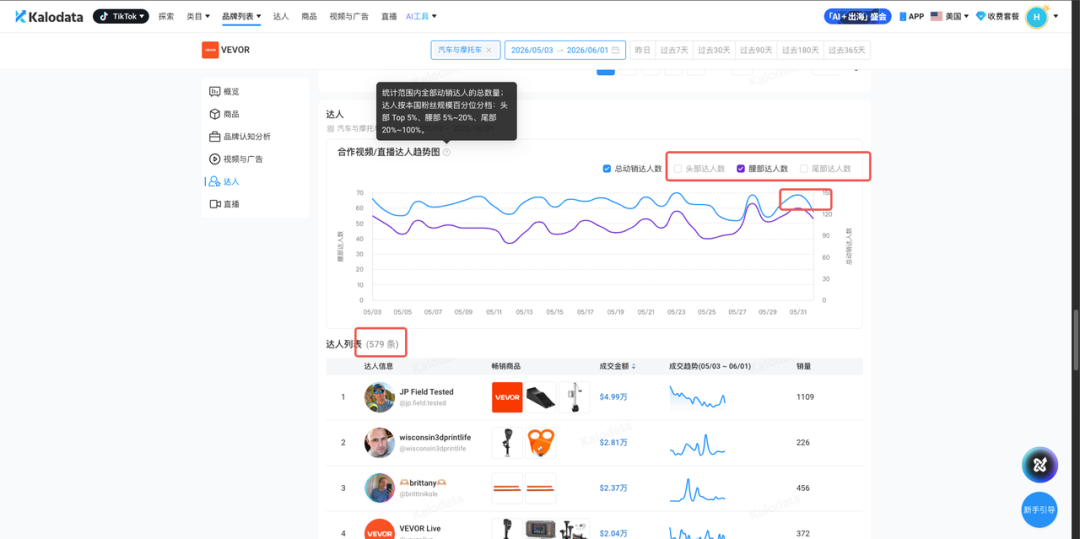Click the VEVOR brand logo
Screen dimensions: 1080x539
[209, 50]
